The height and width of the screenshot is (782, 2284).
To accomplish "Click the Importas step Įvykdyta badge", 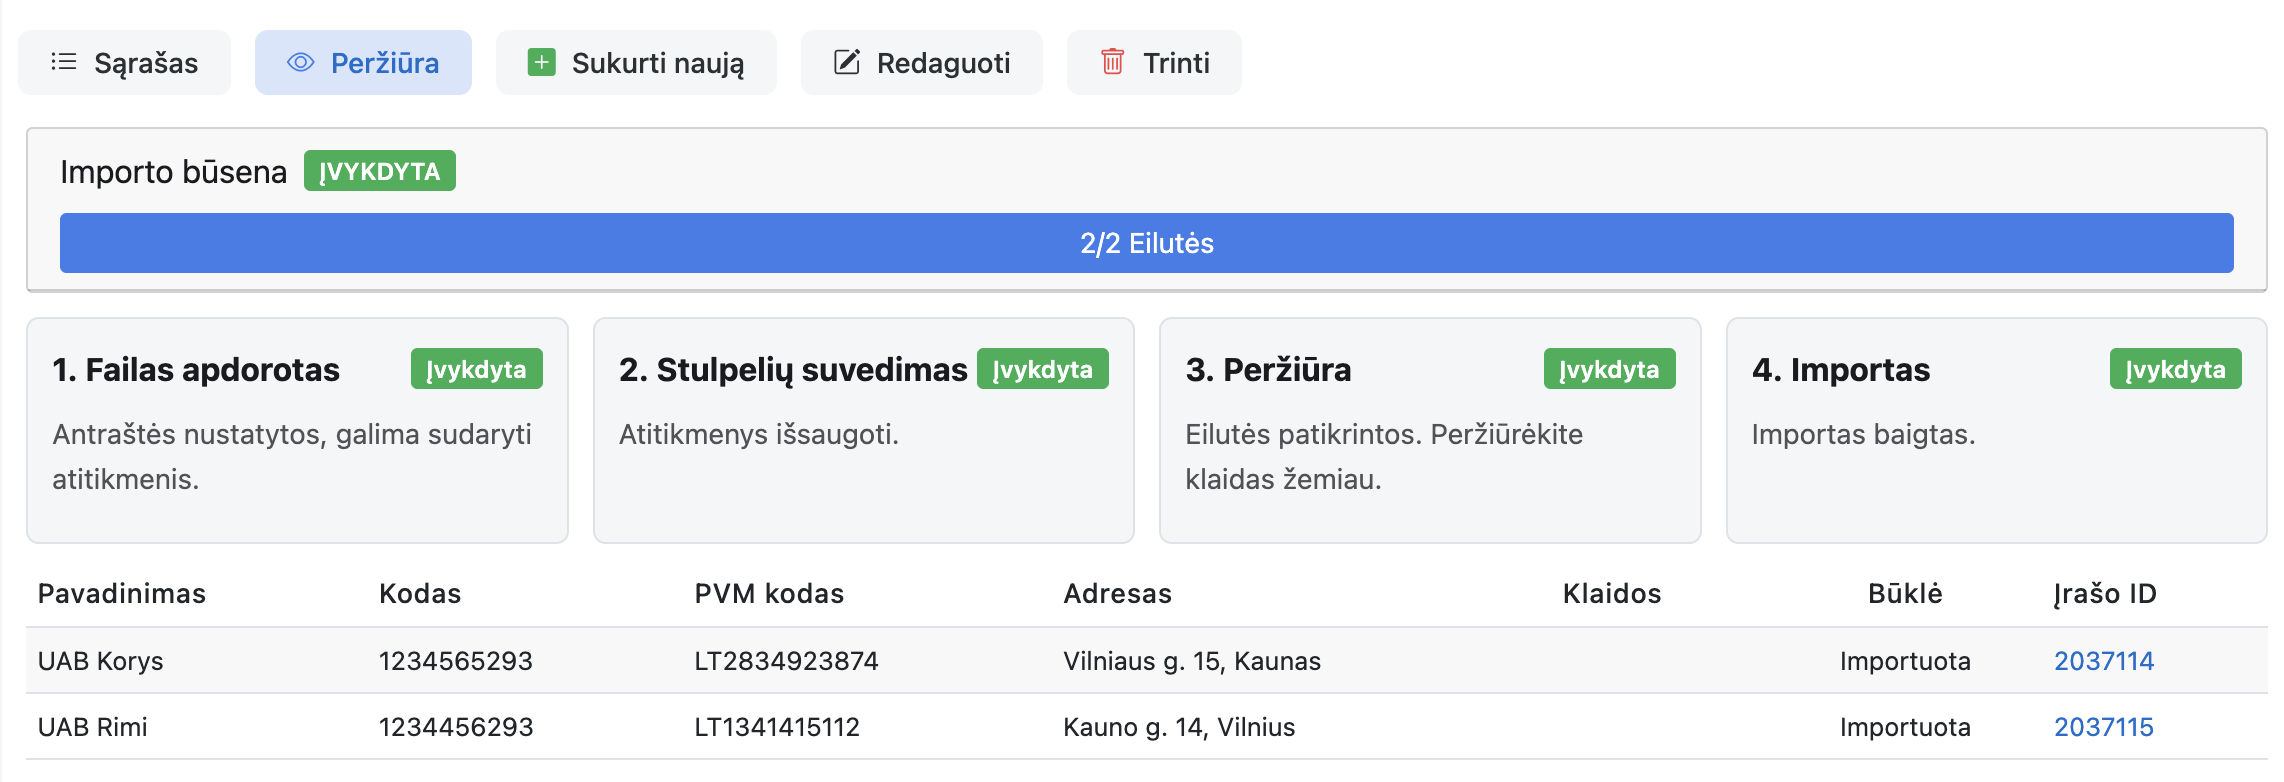I will tap(2175, 369).
